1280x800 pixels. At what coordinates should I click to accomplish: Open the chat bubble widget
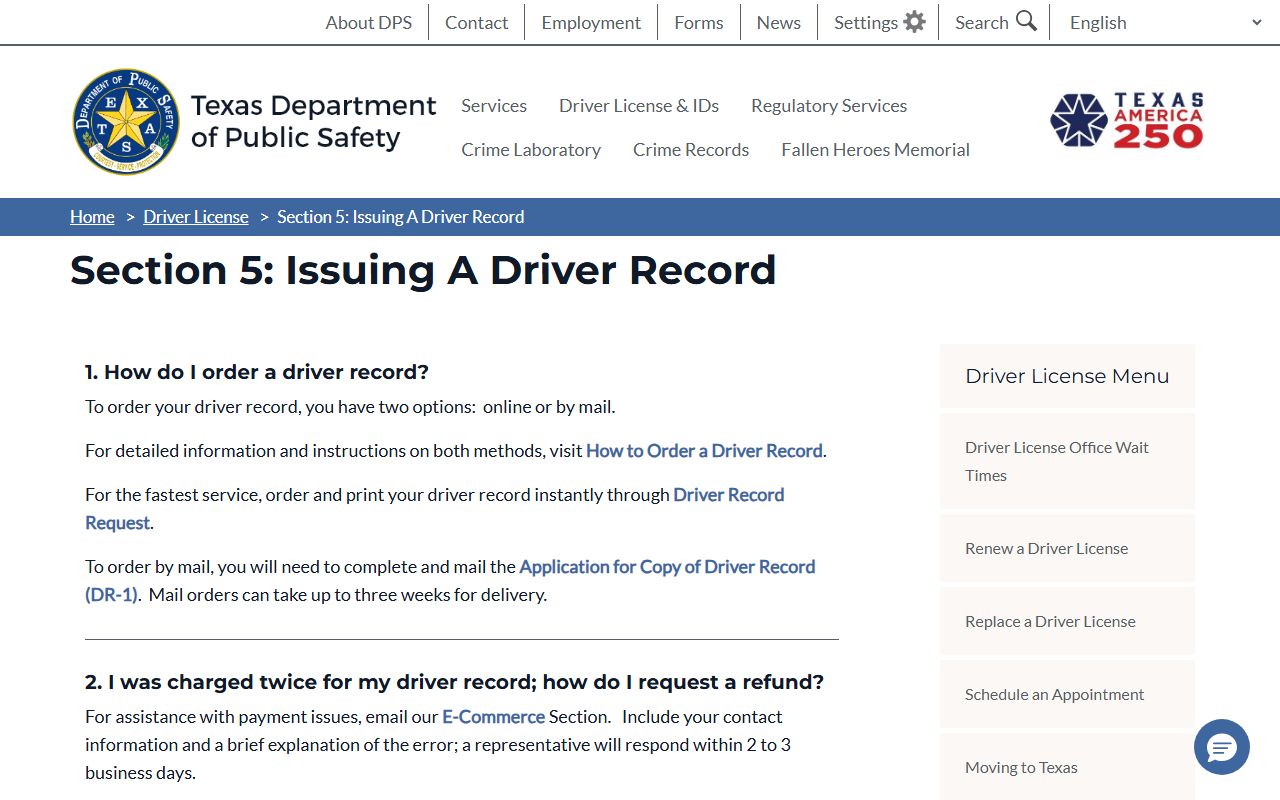[1222, 747]
